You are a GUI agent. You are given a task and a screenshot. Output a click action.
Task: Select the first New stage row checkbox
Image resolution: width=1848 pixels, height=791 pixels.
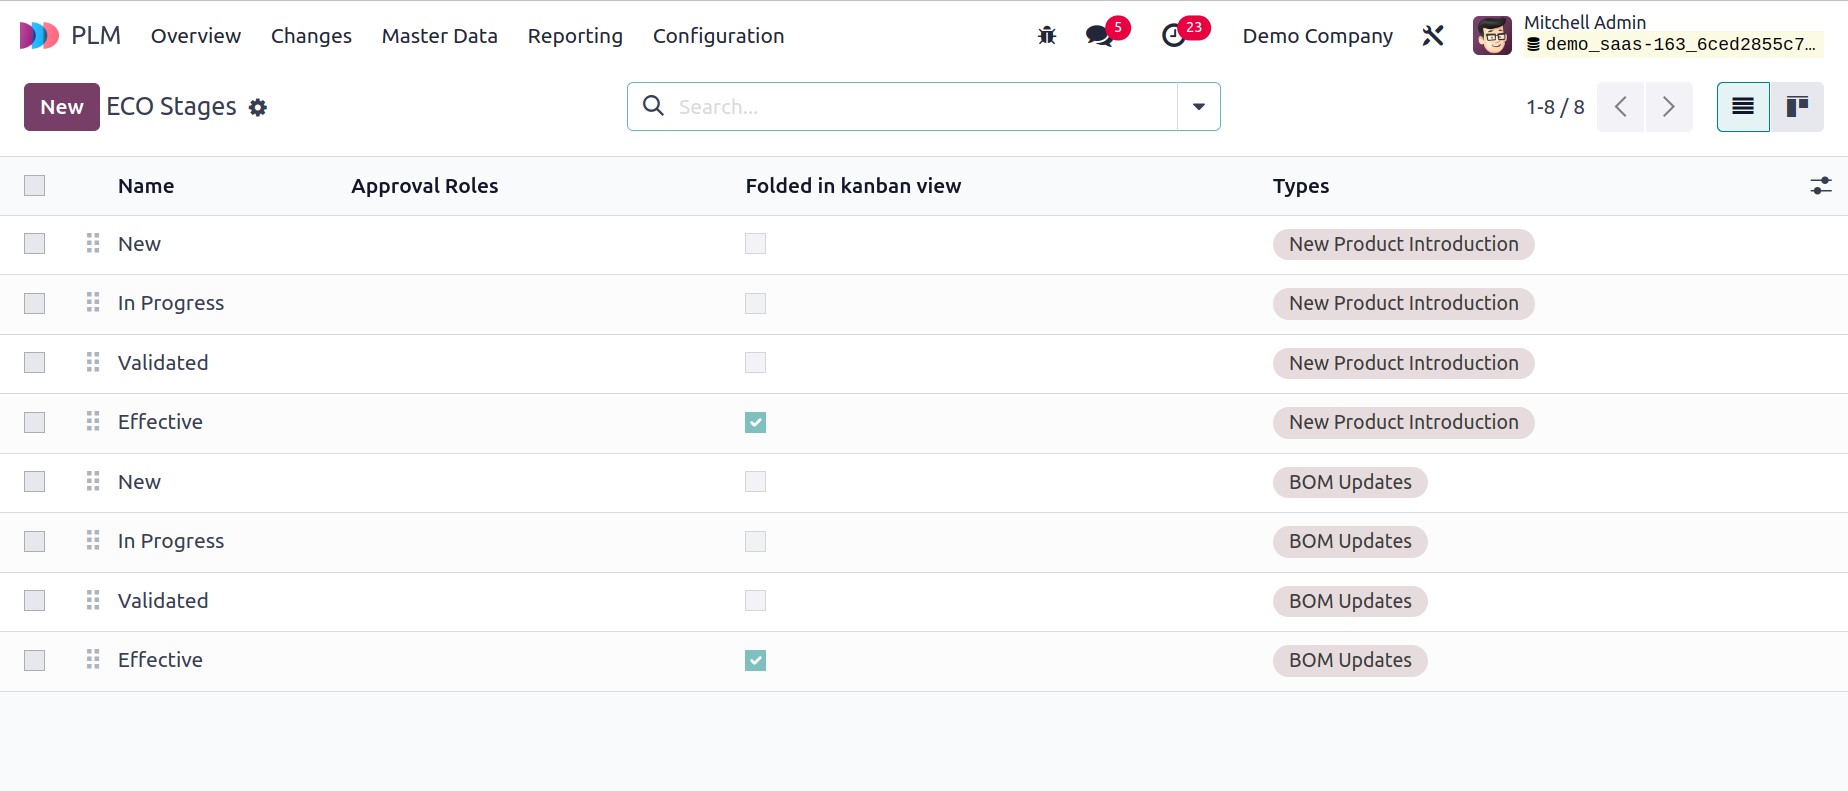35,244
